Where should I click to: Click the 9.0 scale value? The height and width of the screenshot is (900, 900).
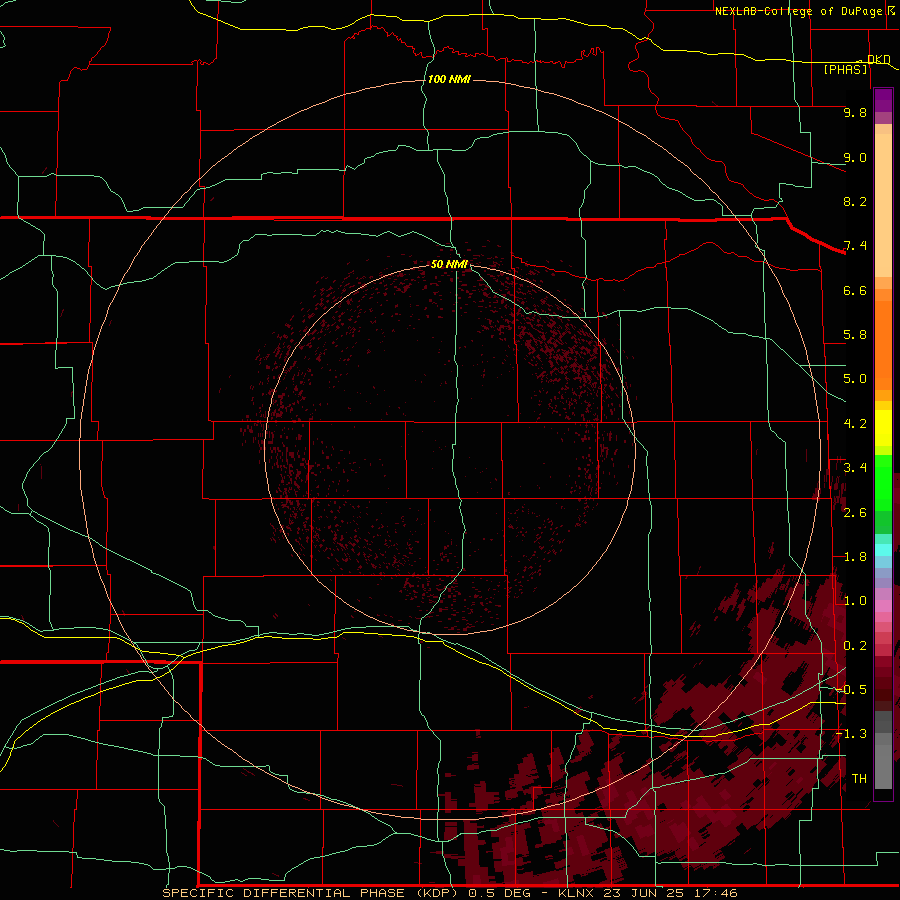click(x=855, y=157)
